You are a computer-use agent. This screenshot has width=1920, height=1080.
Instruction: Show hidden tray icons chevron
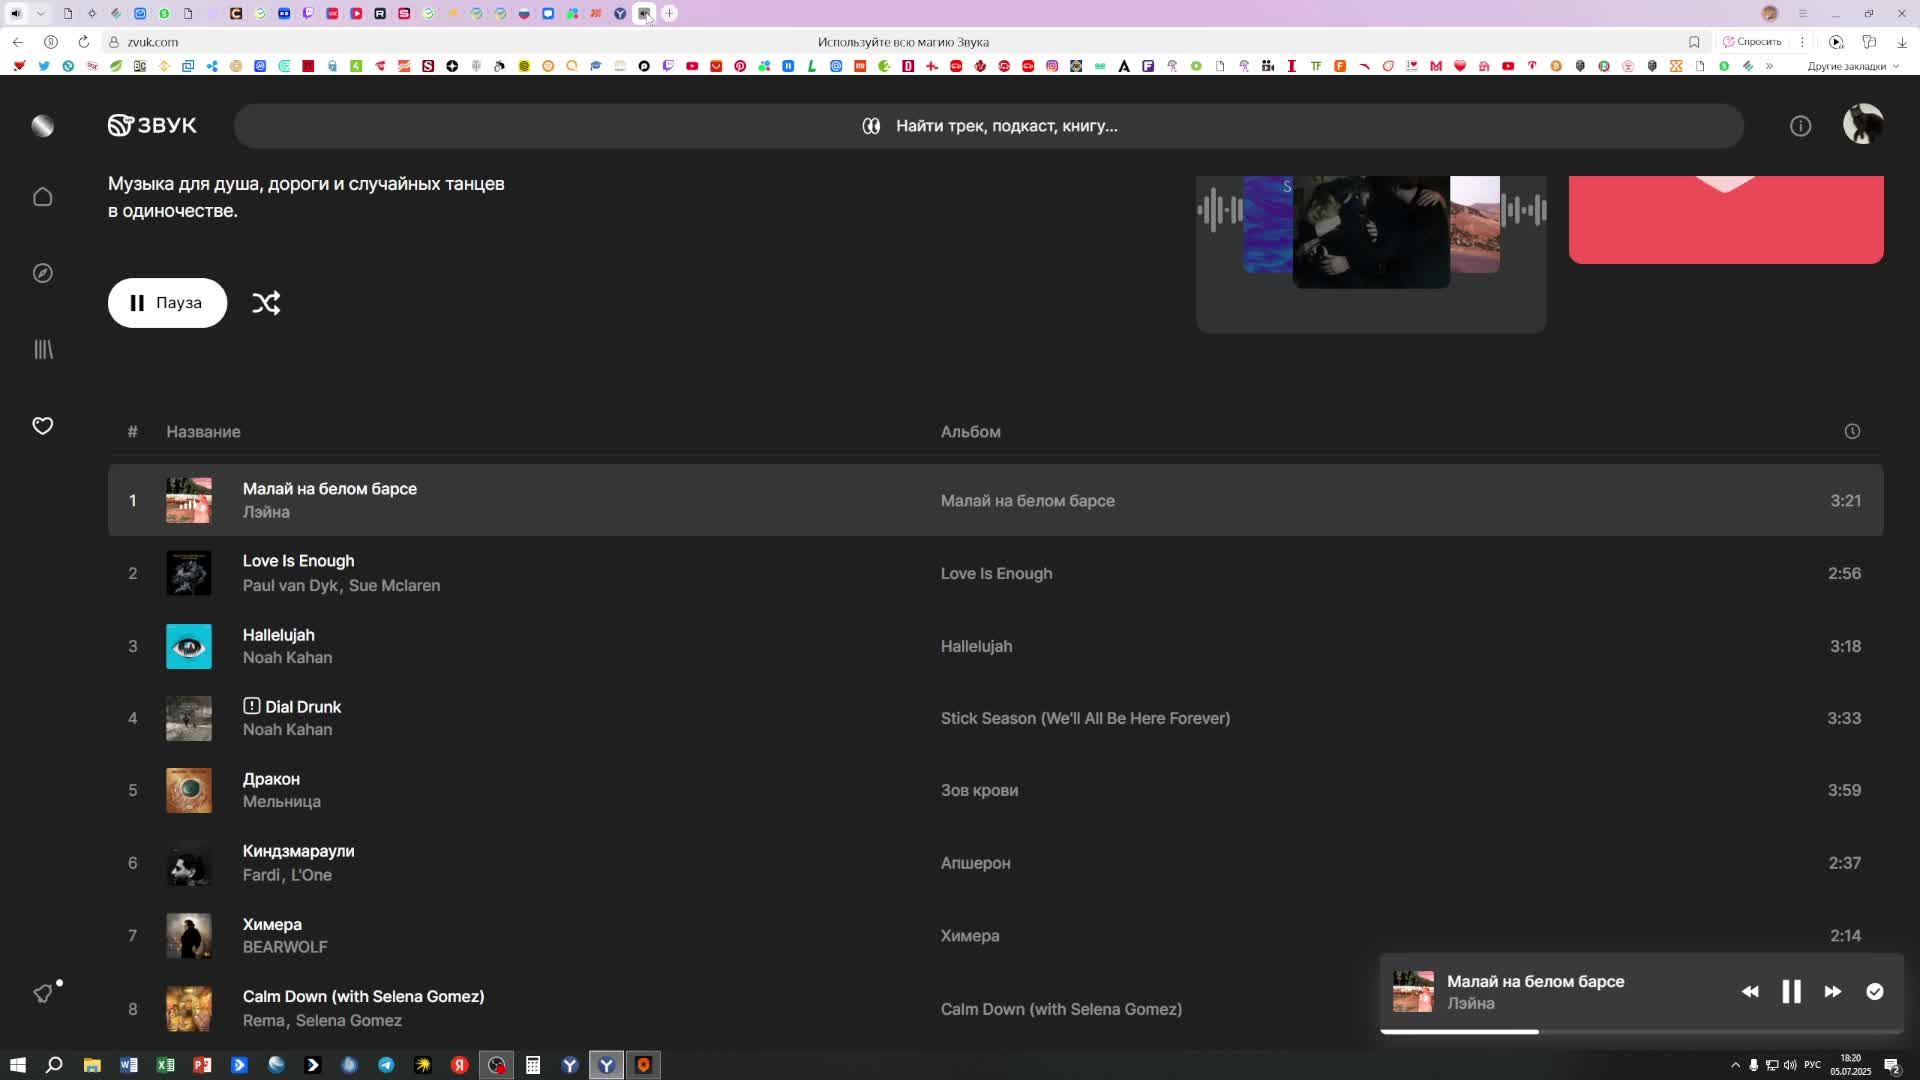1735,1065
